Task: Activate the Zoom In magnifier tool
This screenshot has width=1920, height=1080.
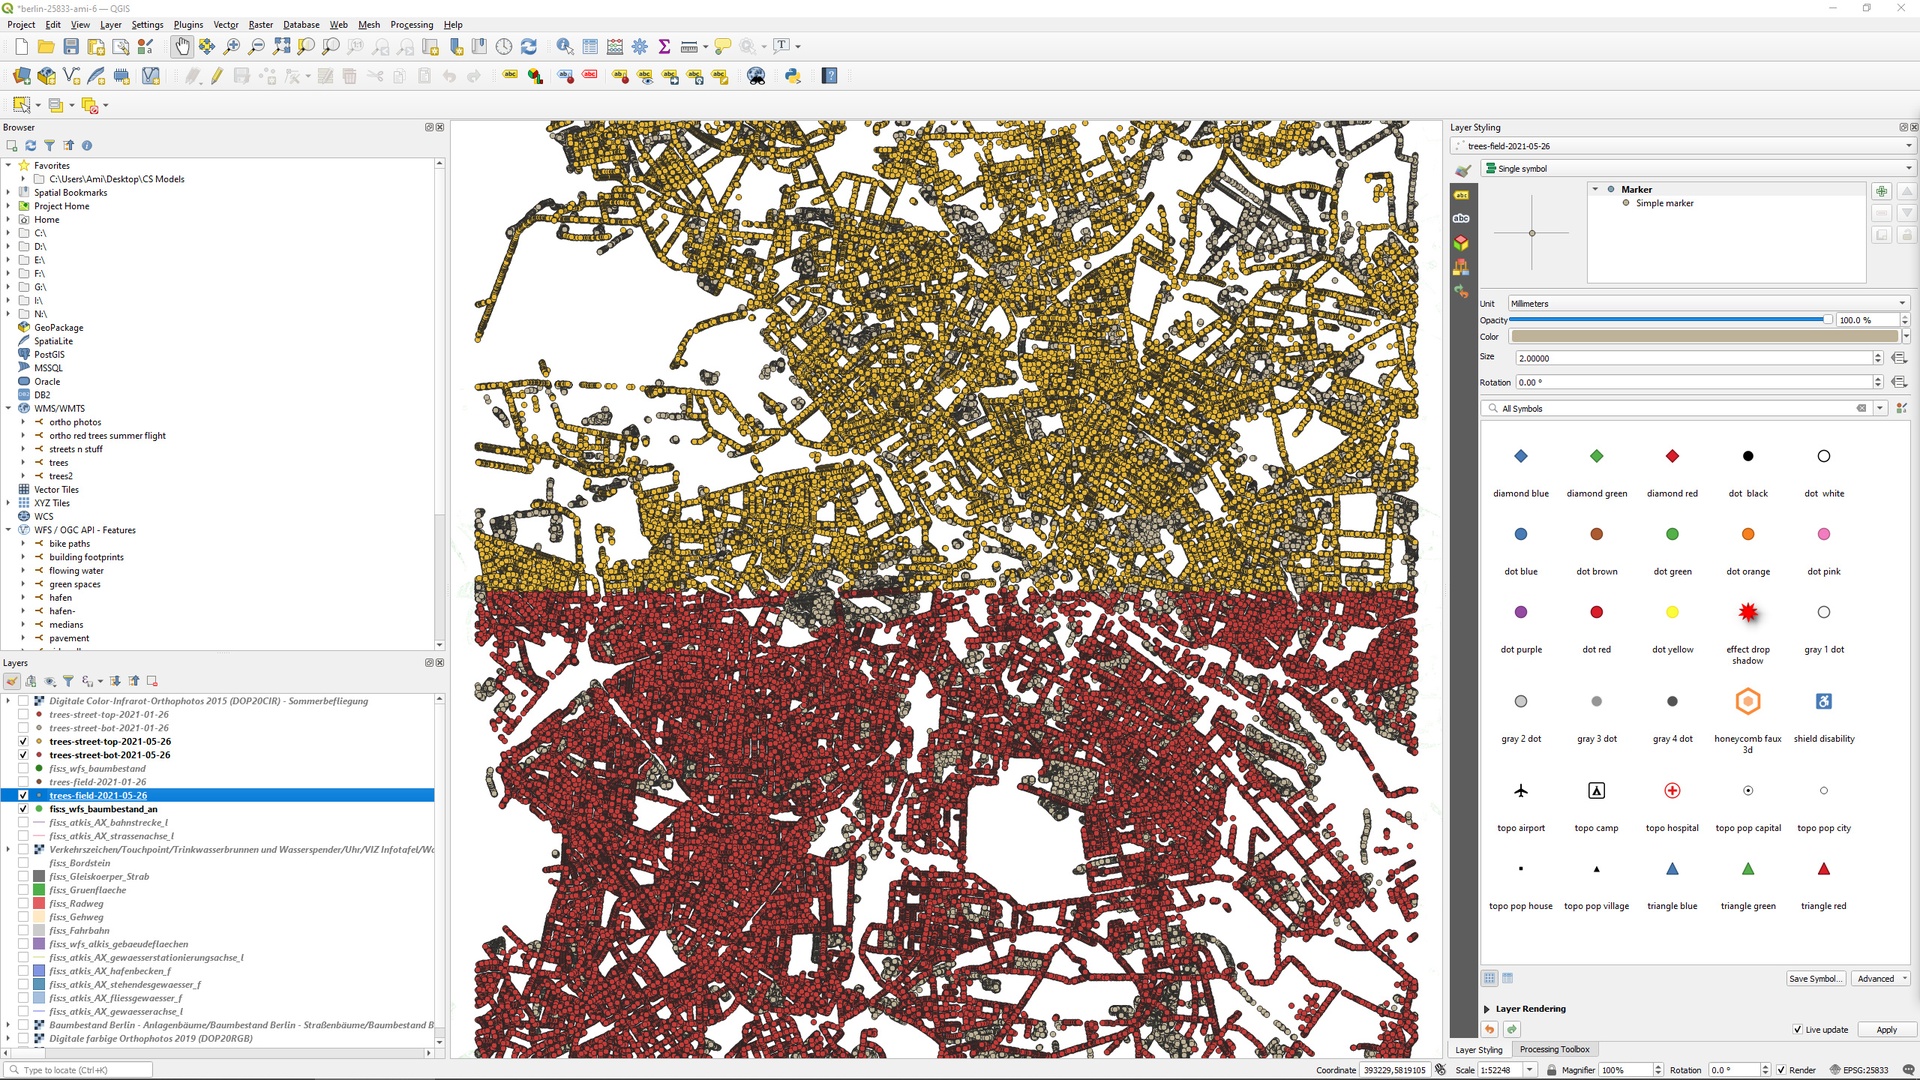Action: coord(230,46)
